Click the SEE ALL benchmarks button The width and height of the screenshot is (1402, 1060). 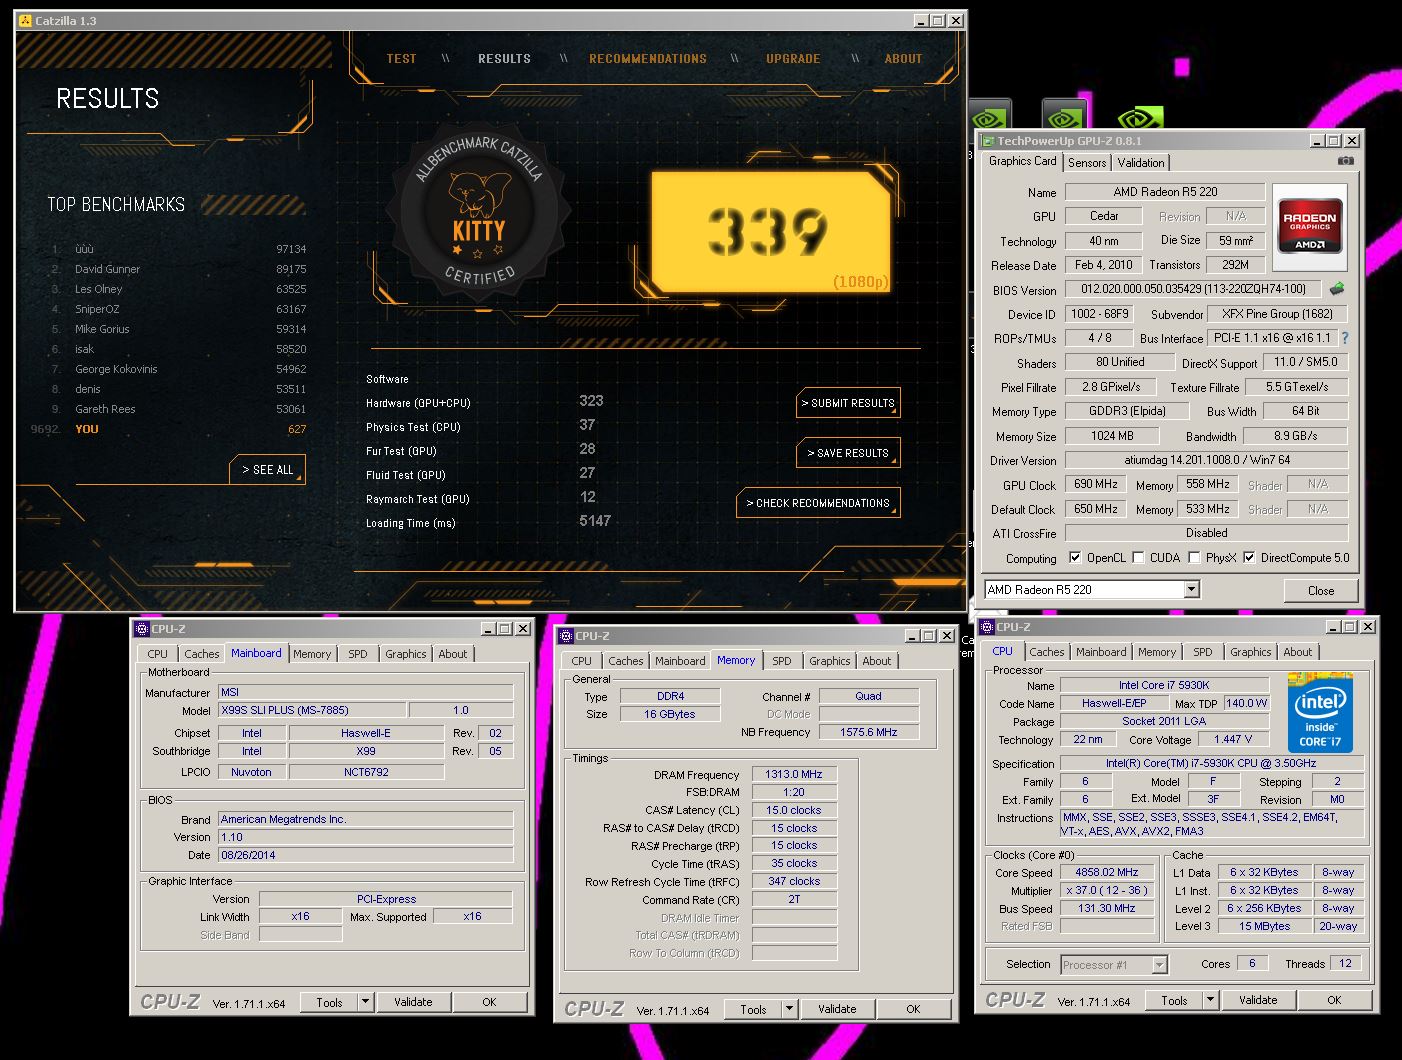[x=268, y=469]
